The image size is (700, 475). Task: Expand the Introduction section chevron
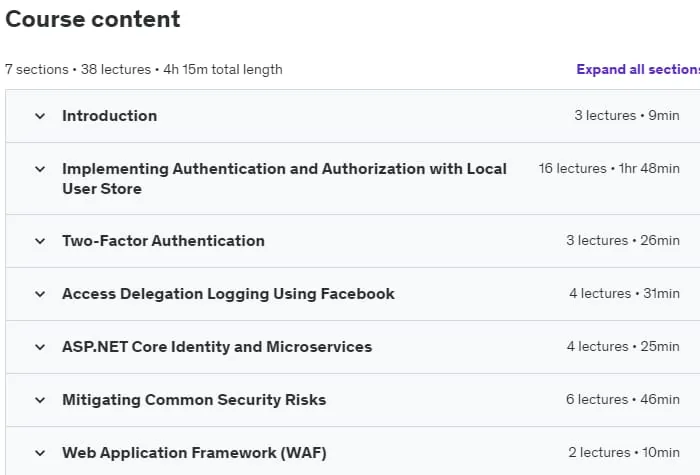coord(40,116)
